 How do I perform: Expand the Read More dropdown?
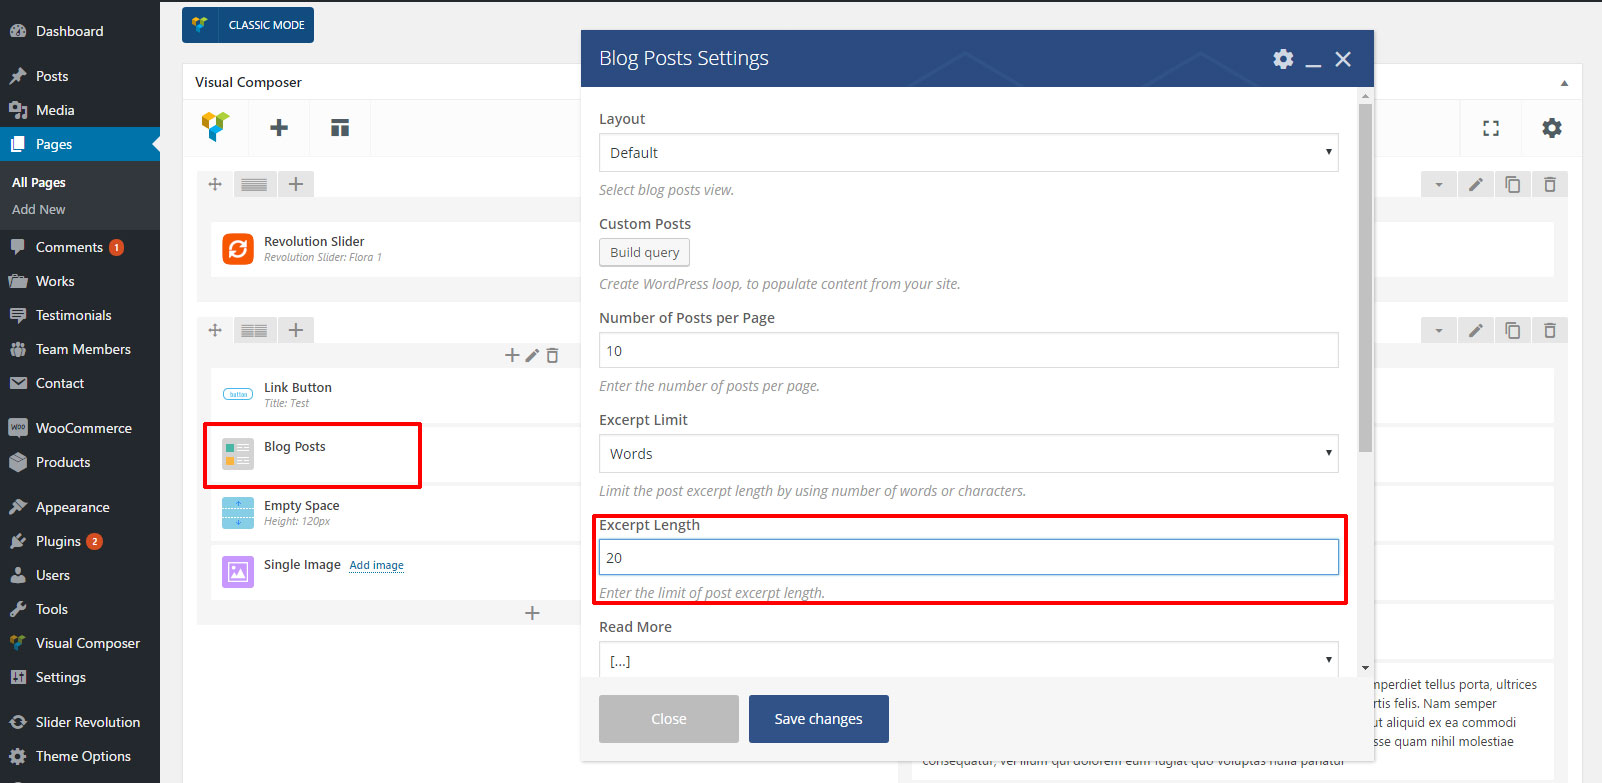coord(967,660)
